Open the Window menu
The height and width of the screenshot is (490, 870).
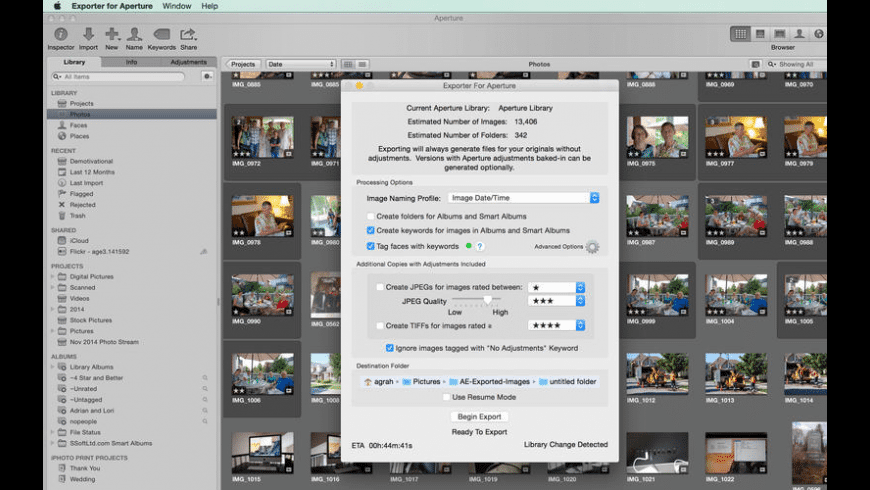coord(176,6)
